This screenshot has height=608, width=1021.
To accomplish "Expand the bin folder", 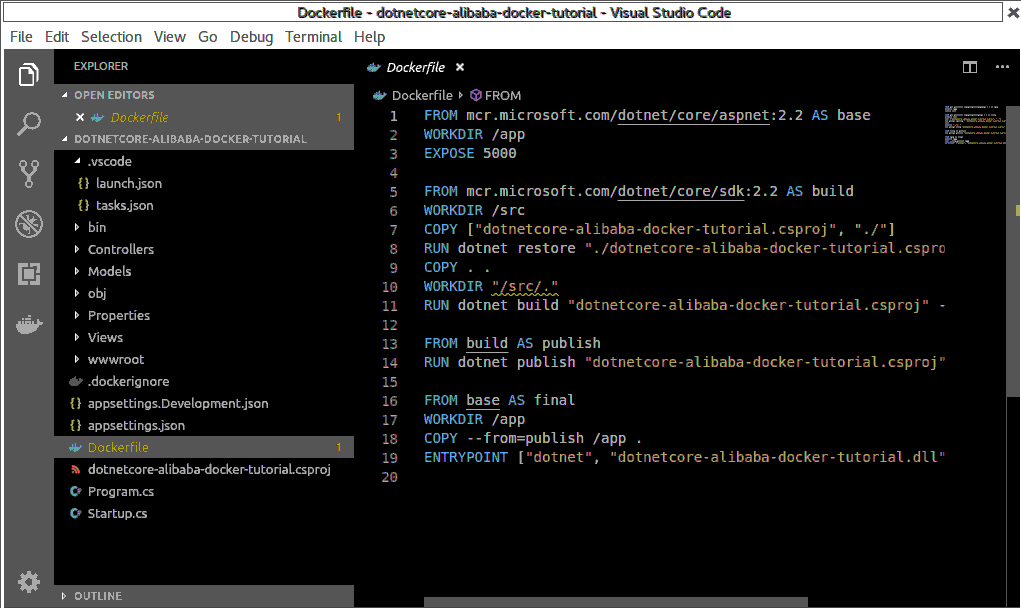I will click(77, 227).
